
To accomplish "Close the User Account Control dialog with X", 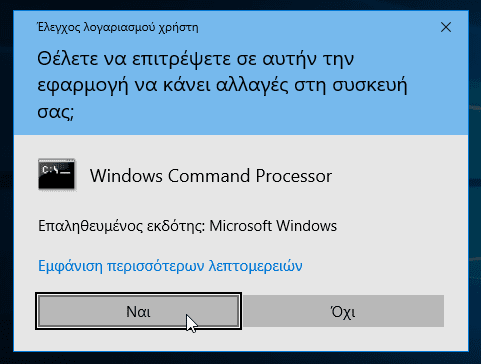I will [x=446, y=27].
